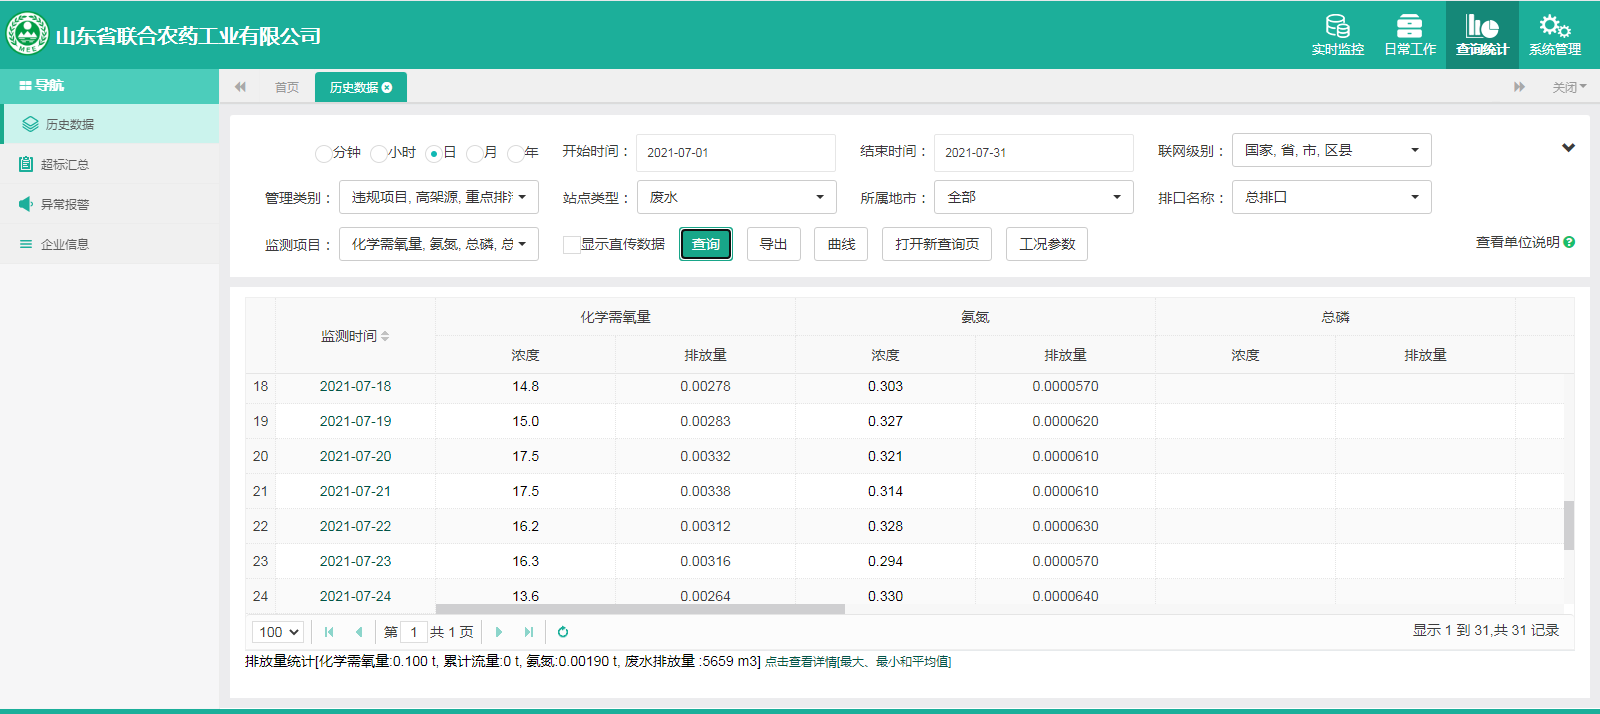Switch to the 首页 tab
This screenshot has width=1600, height=714.
point(287,88)
